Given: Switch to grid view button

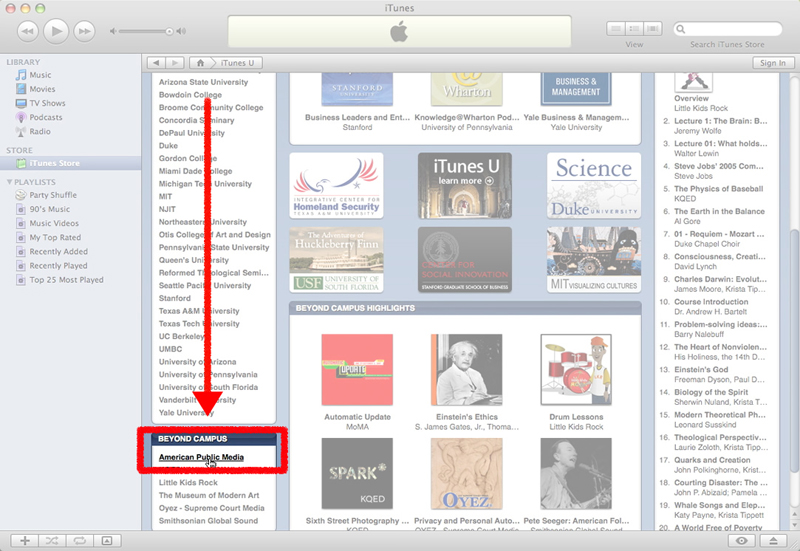Looking at the screenshot, I should [x=634, y=29].
